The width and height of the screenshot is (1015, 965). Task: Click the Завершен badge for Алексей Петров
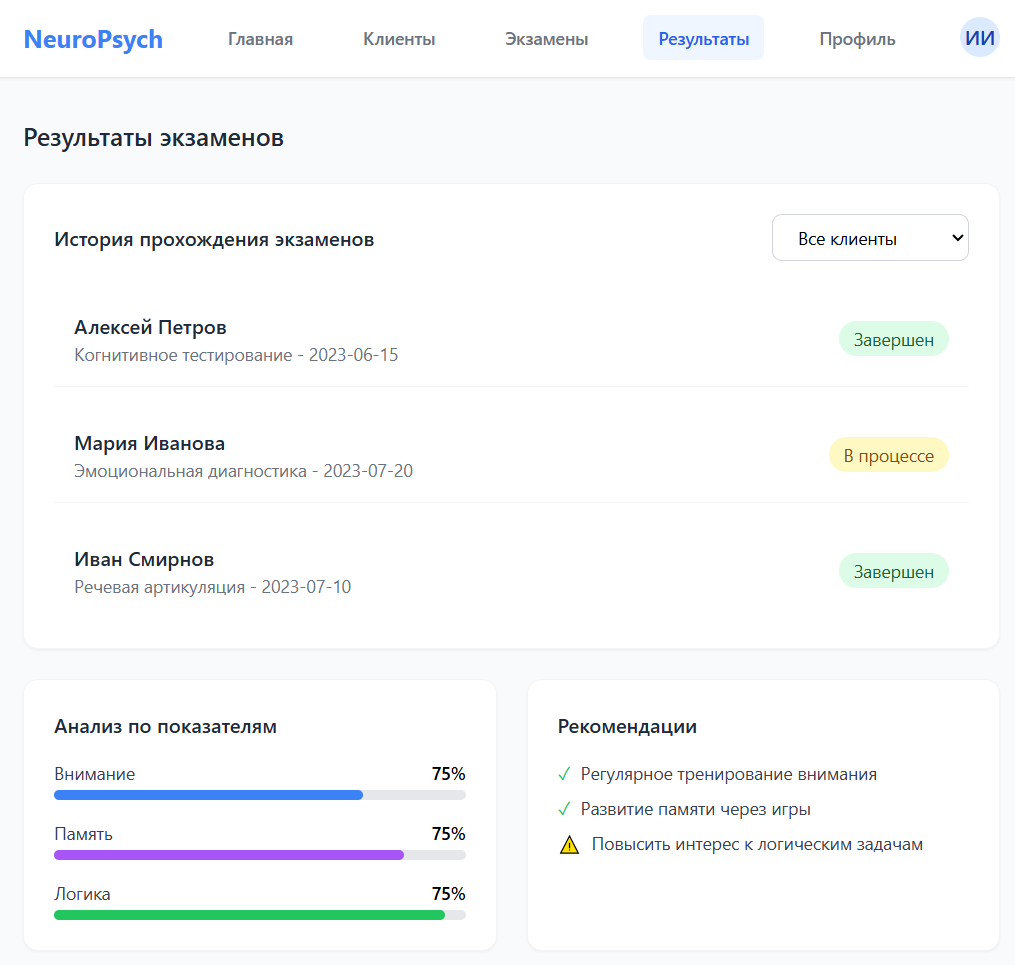pos(893,339)
